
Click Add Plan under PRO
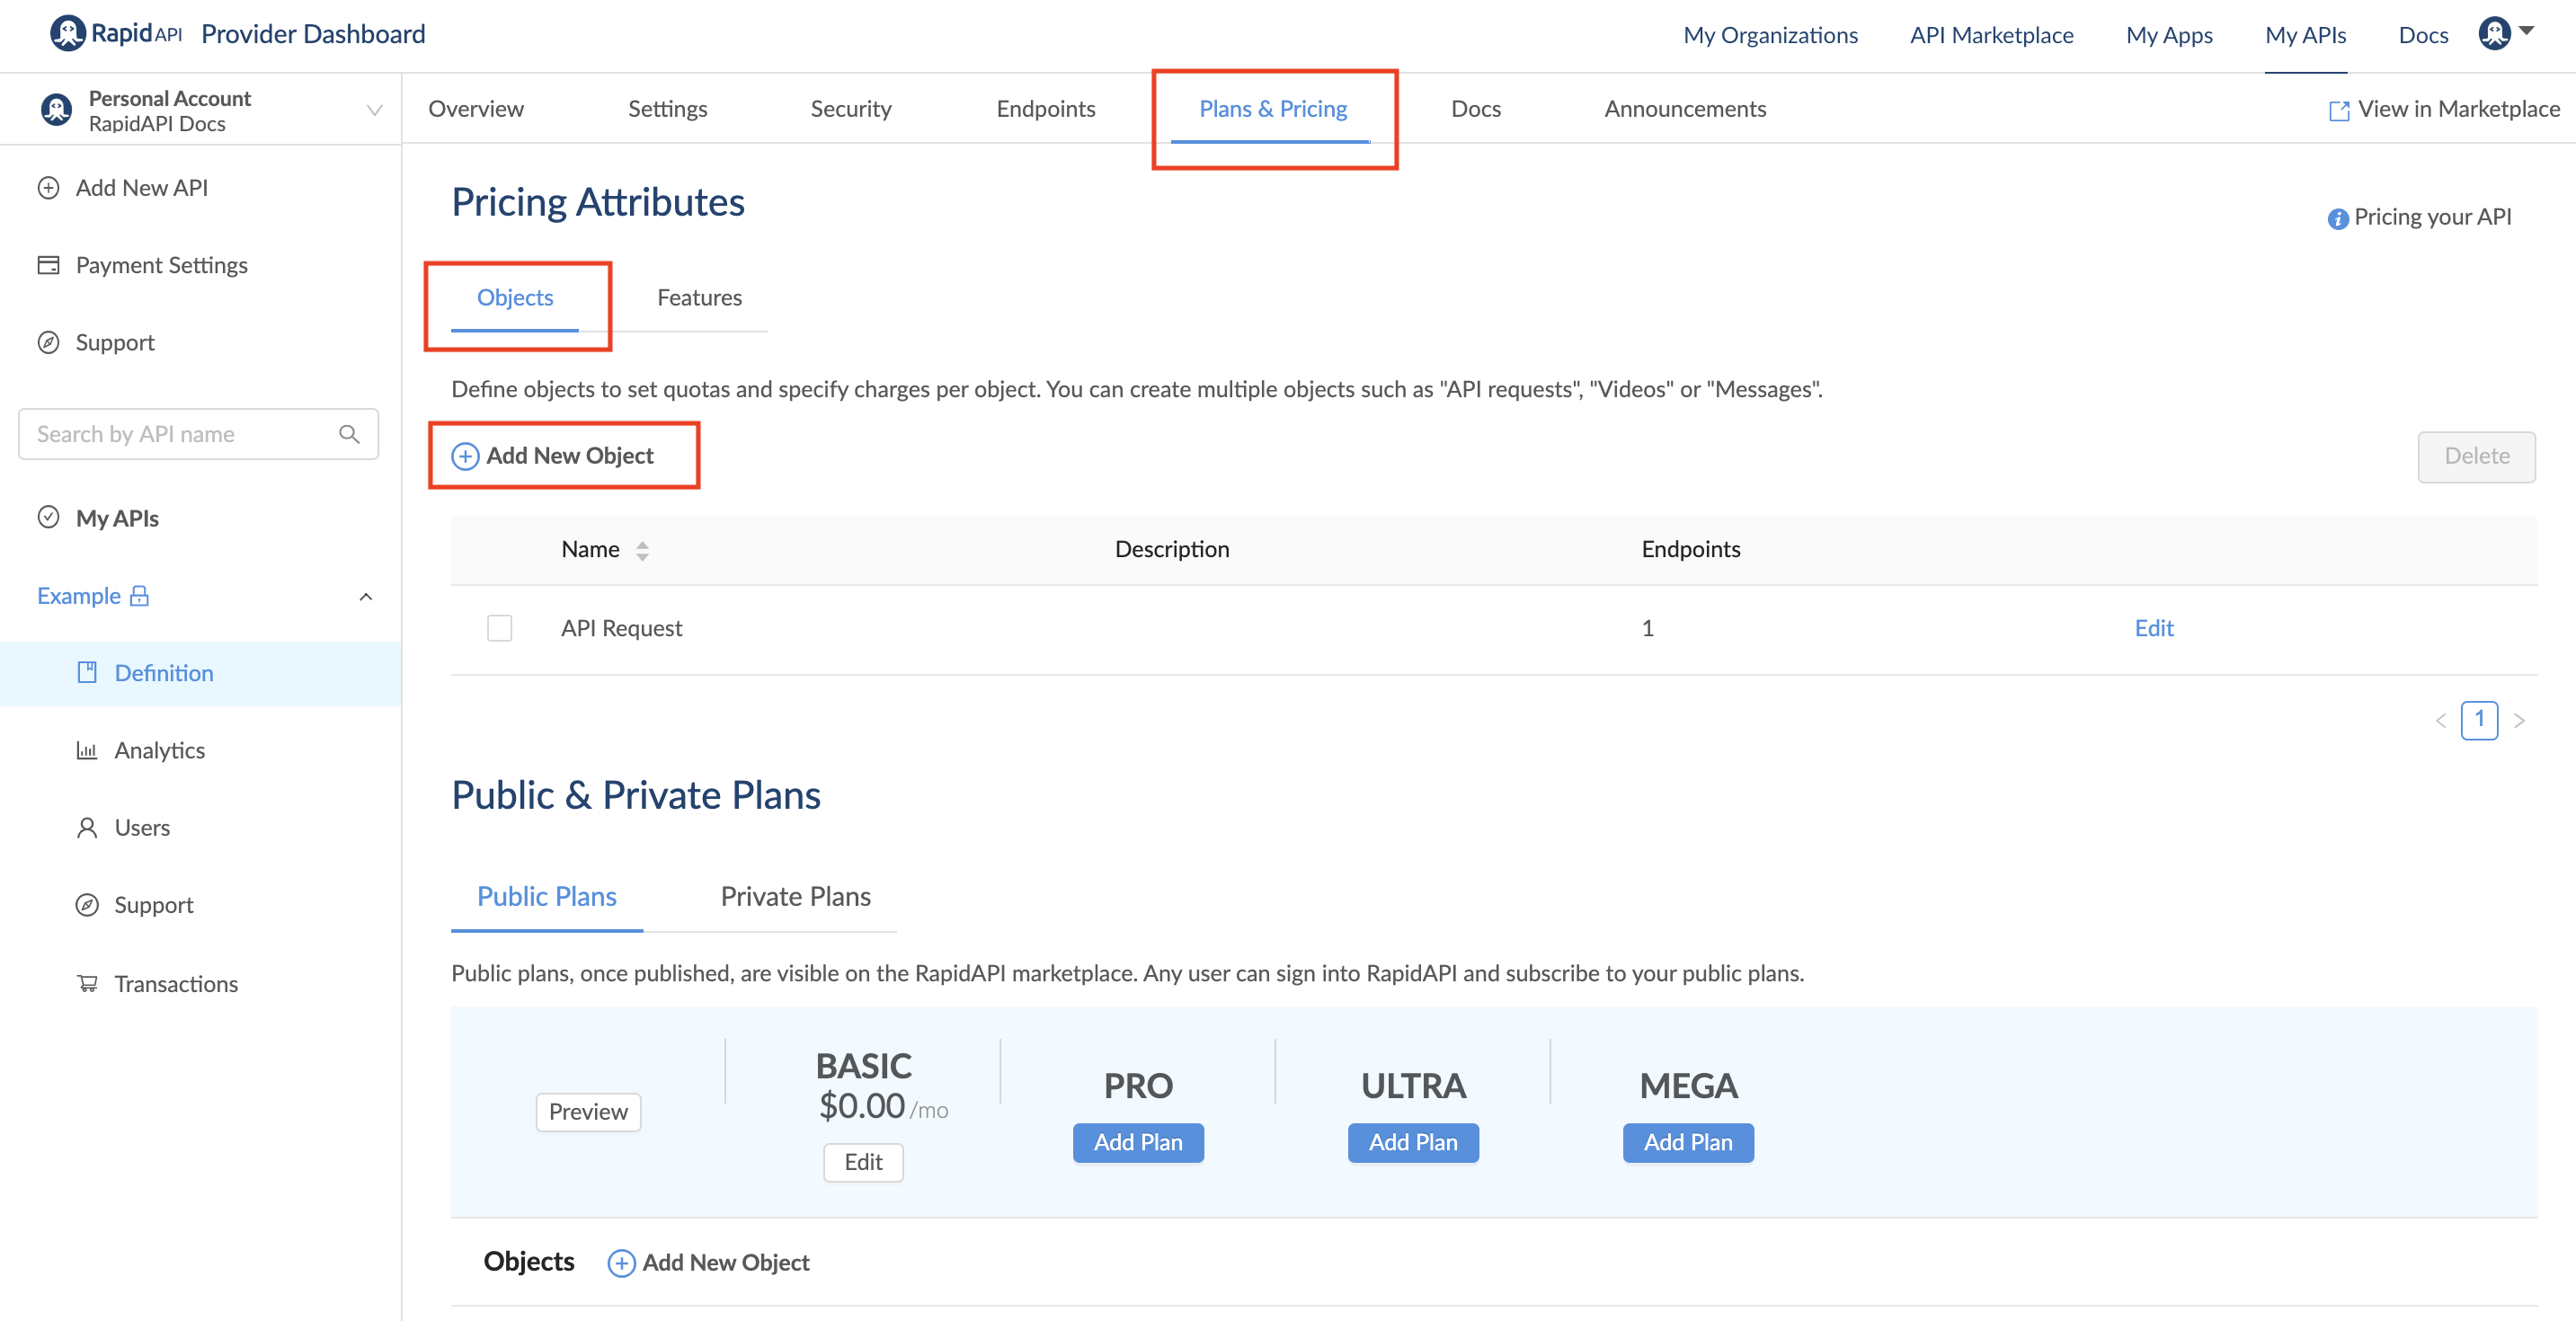pyautogui.click(x=1138, y=1142)
